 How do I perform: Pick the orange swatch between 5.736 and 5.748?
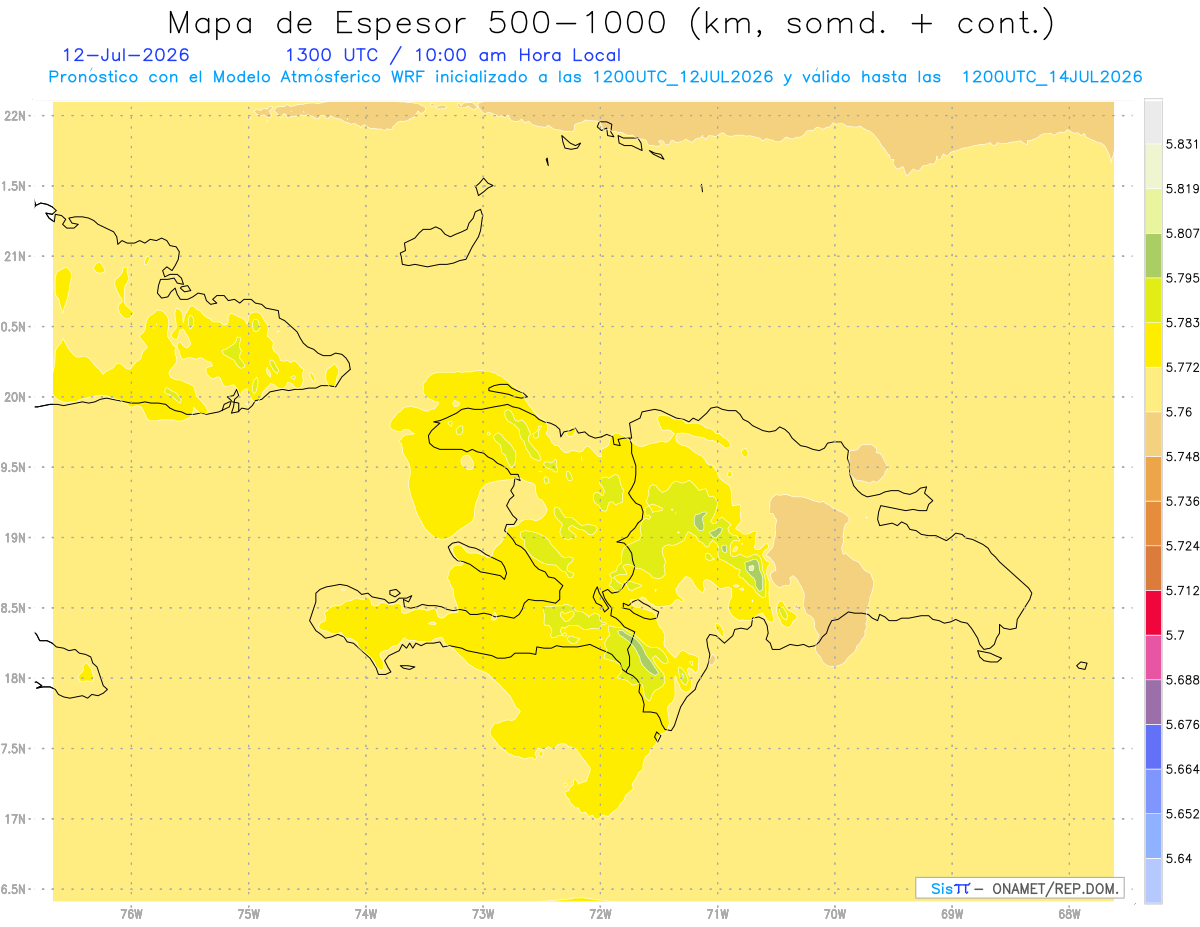(1153, 478)
